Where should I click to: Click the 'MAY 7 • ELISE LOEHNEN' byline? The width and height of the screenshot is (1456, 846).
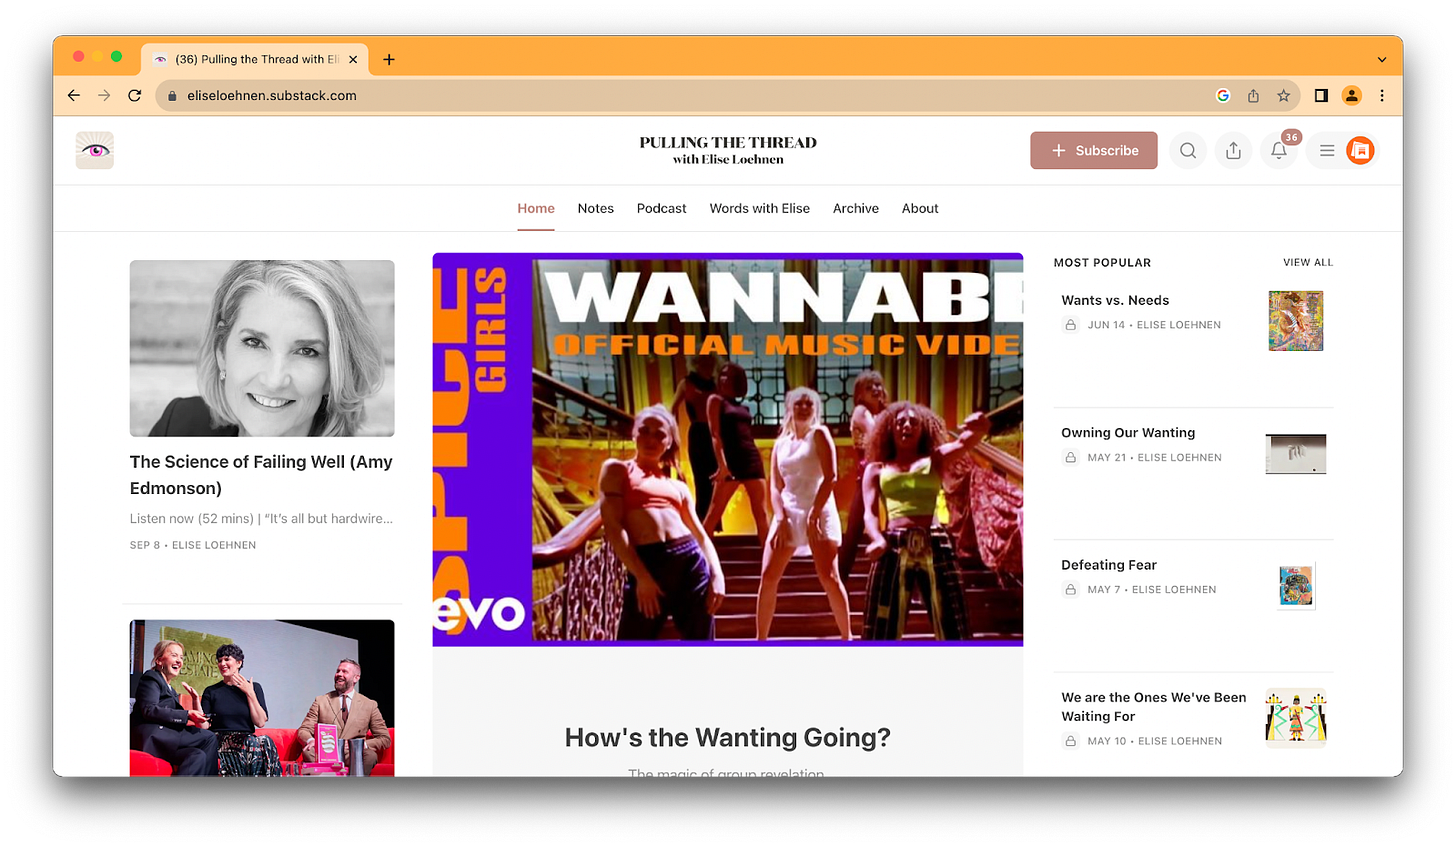(1152, 589)
